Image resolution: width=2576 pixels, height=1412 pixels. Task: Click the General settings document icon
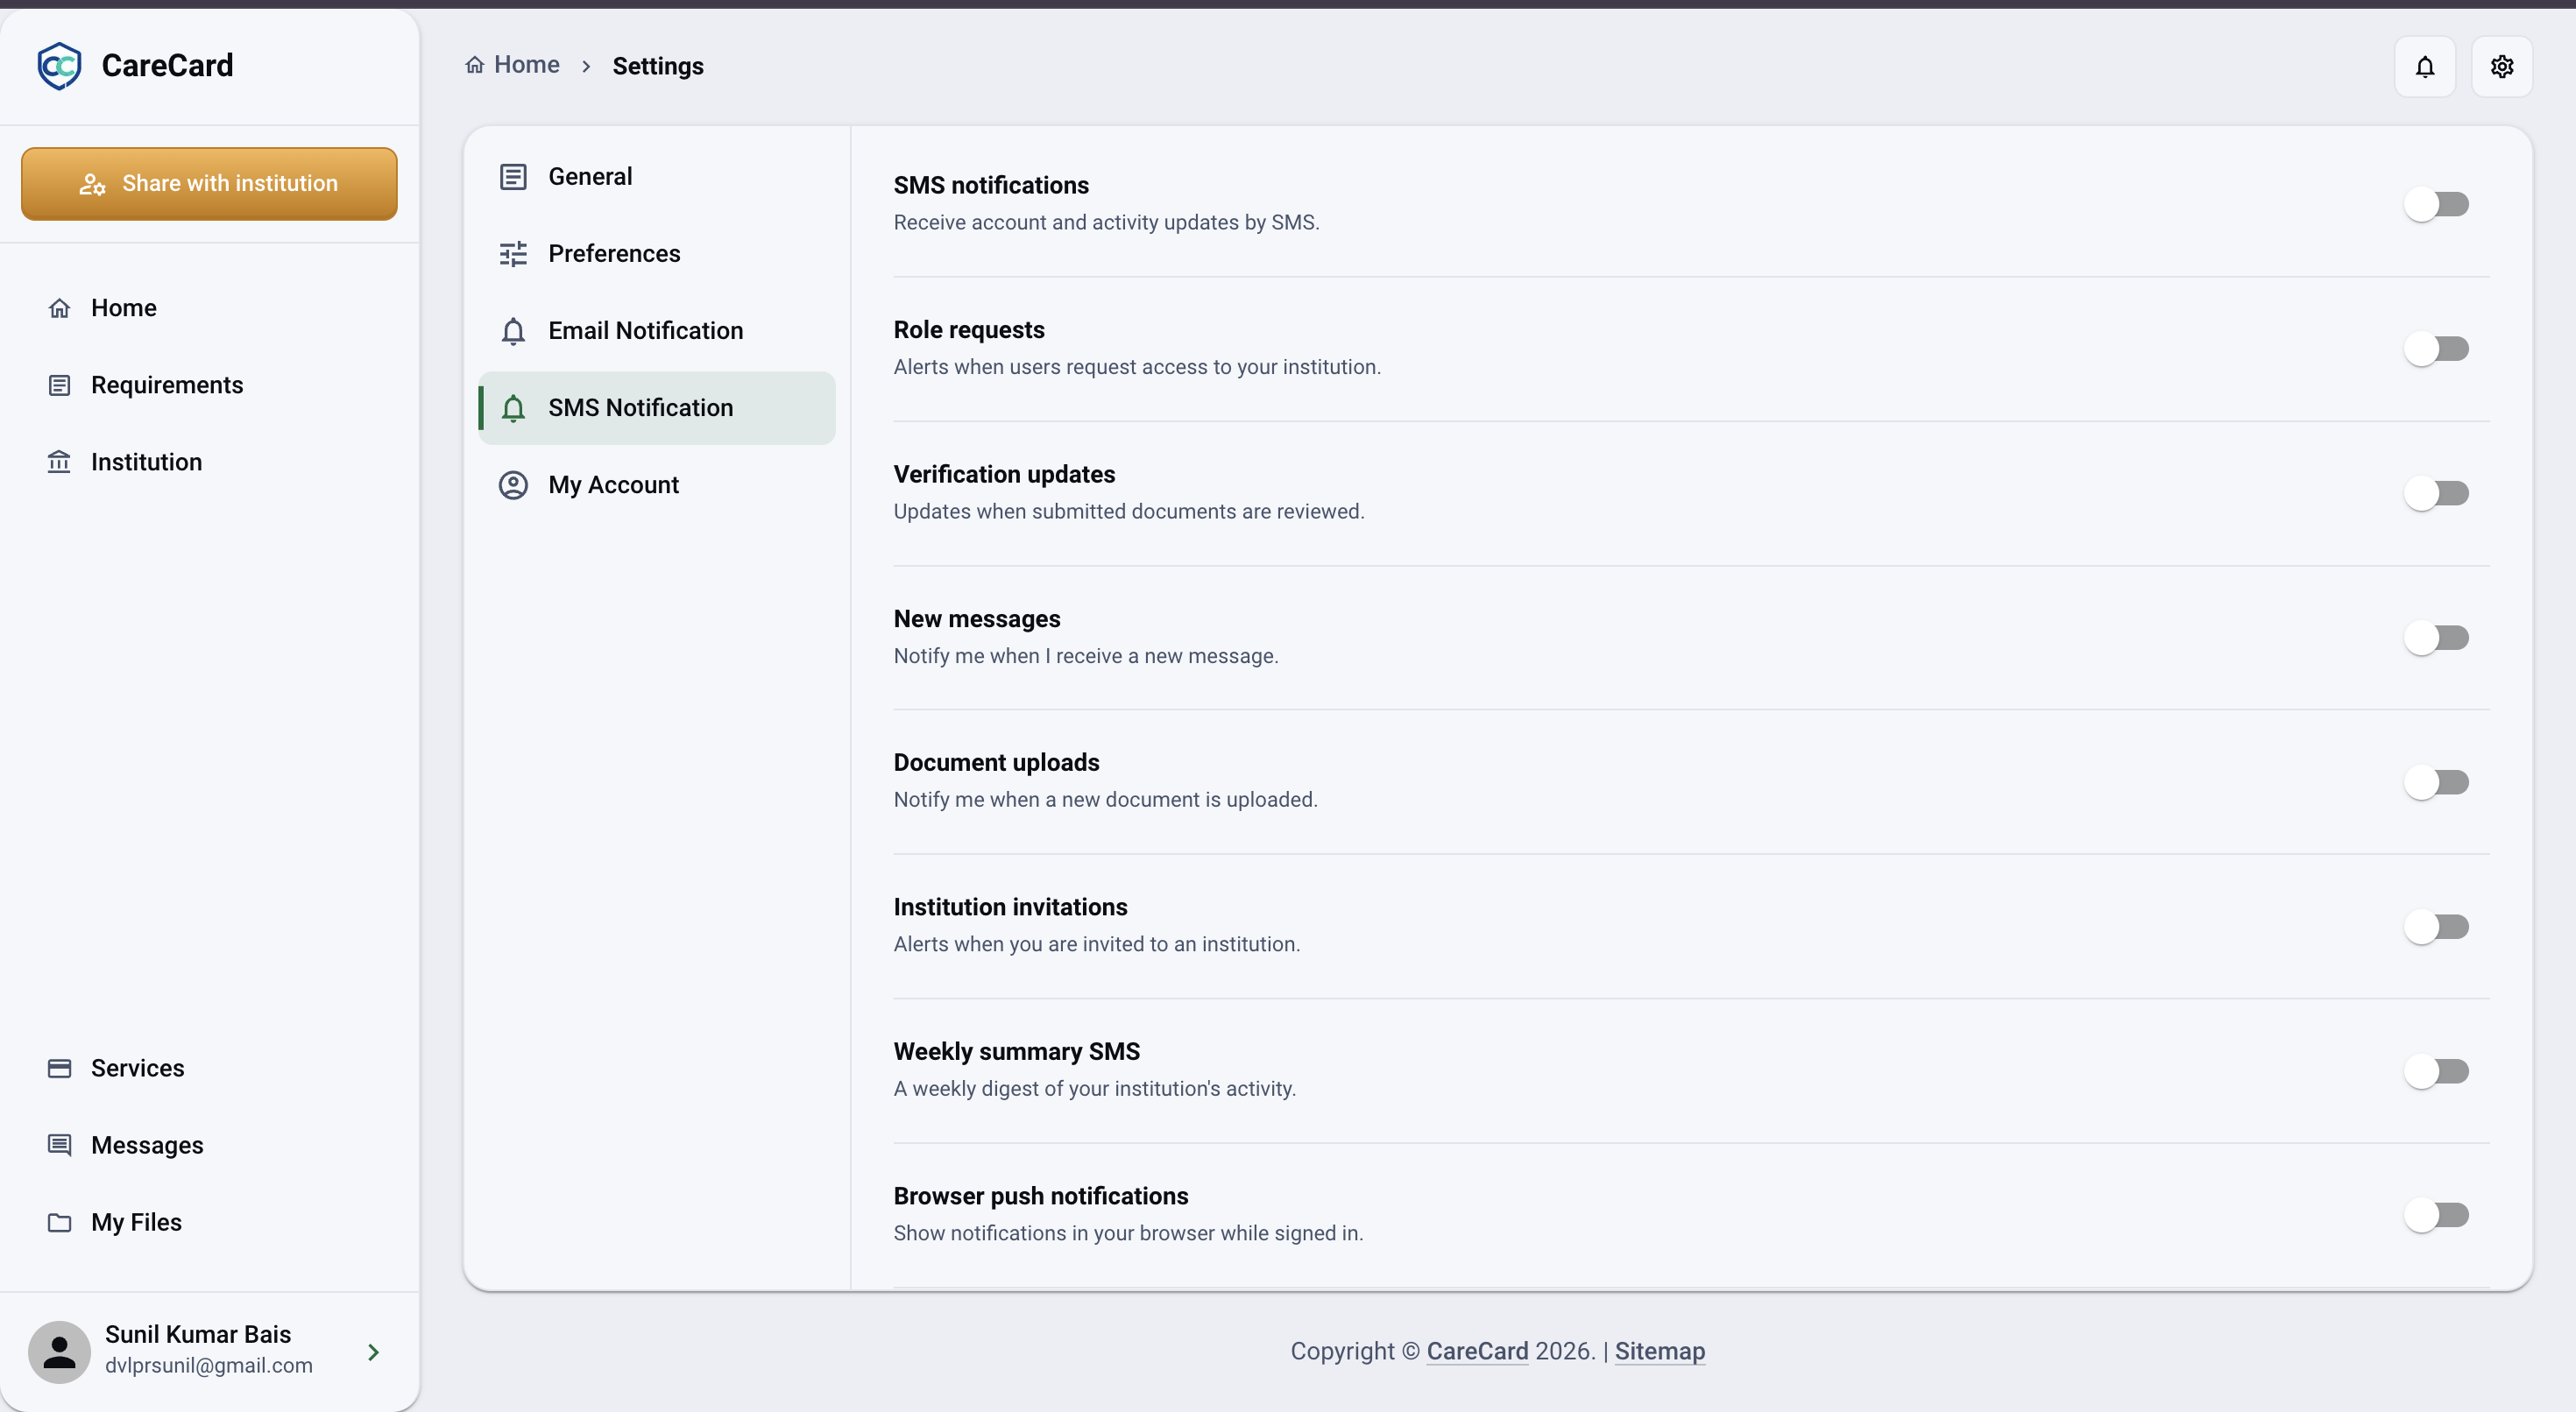pyautogui.click(x=513, y=177)
